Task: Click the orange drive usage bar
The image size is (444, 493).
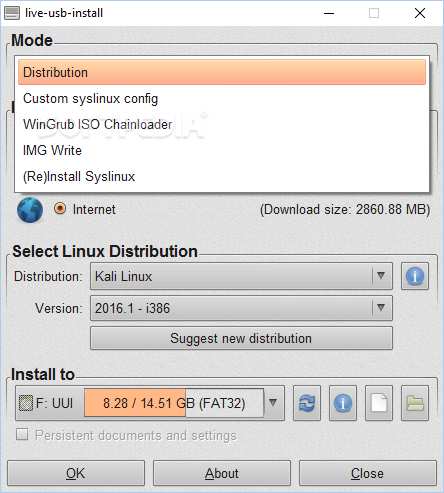Action: (x=135, y=402)
